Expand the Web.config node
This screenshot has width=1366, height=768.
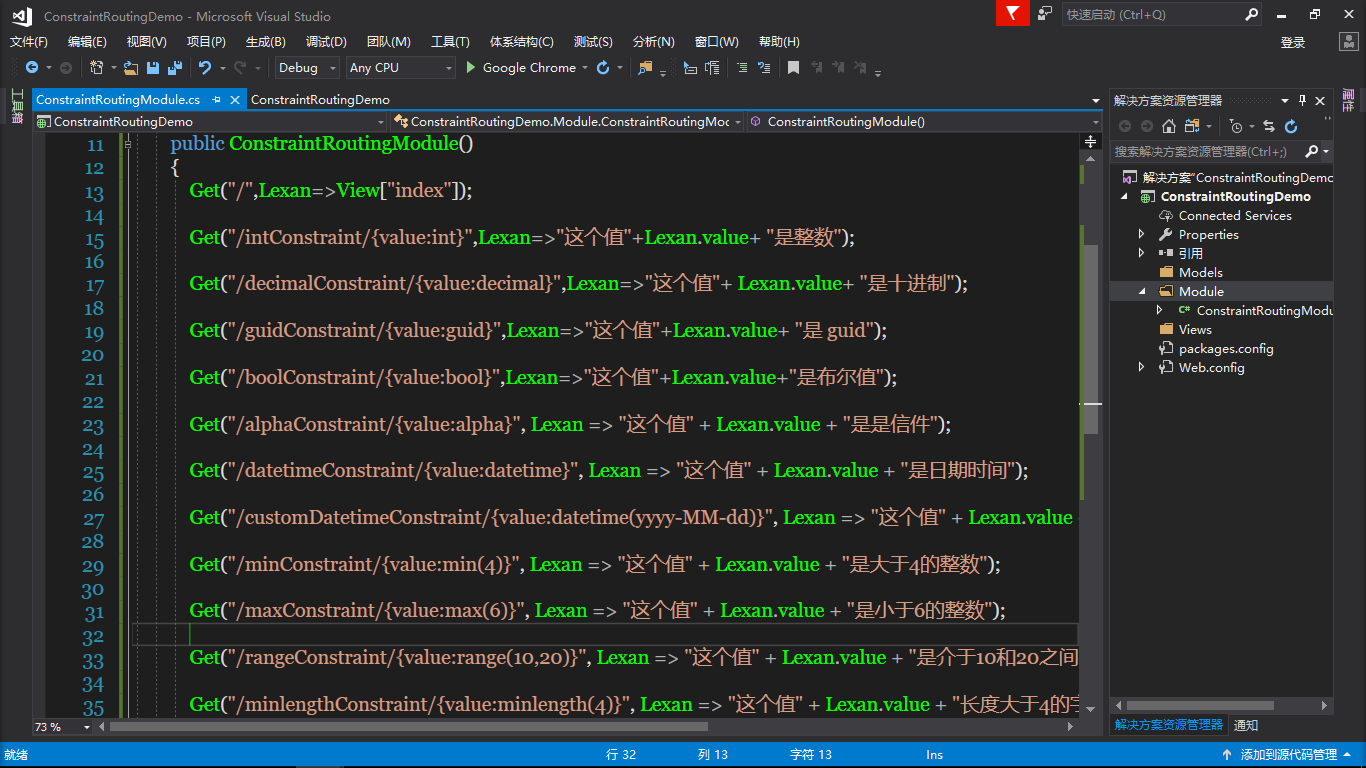coord(1142,367)
